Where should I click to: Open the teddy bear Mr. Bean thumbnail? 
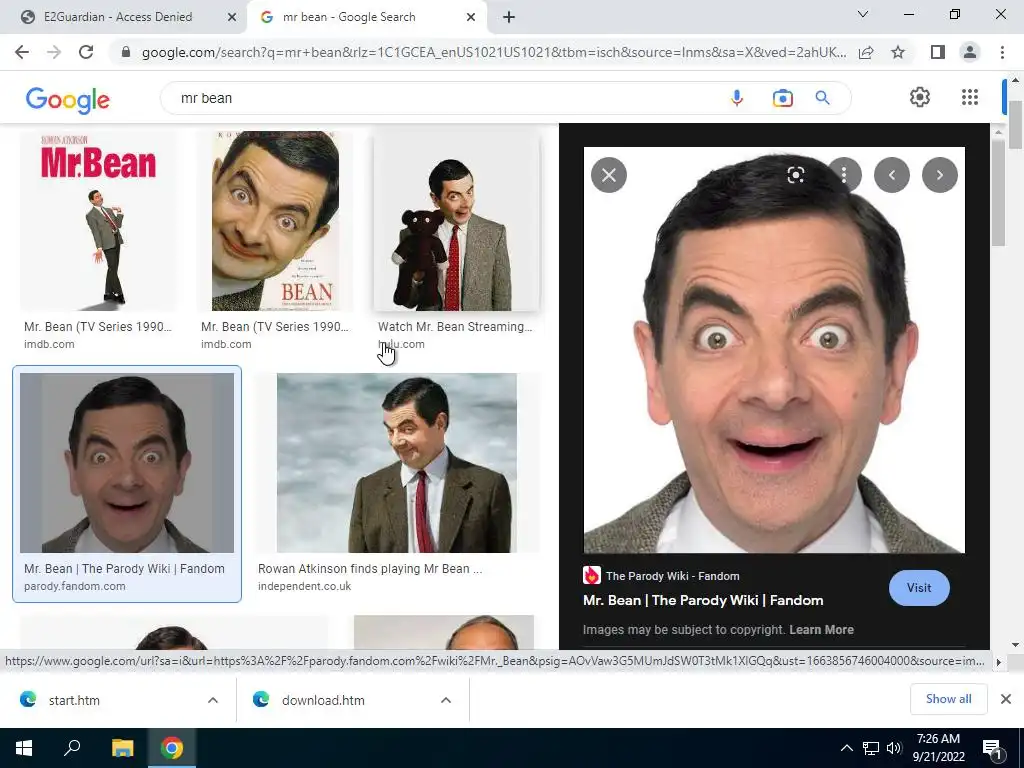[x=456, y=221]
